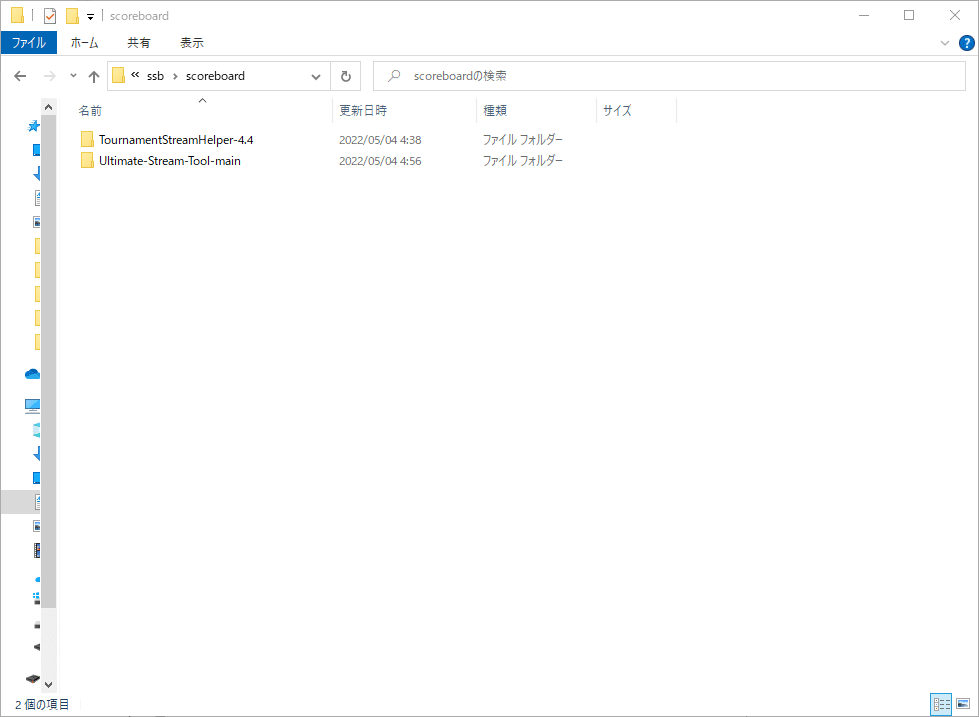Open address bar history dropdown
This screenshot has height=717, width=979.
coord(316,77)
